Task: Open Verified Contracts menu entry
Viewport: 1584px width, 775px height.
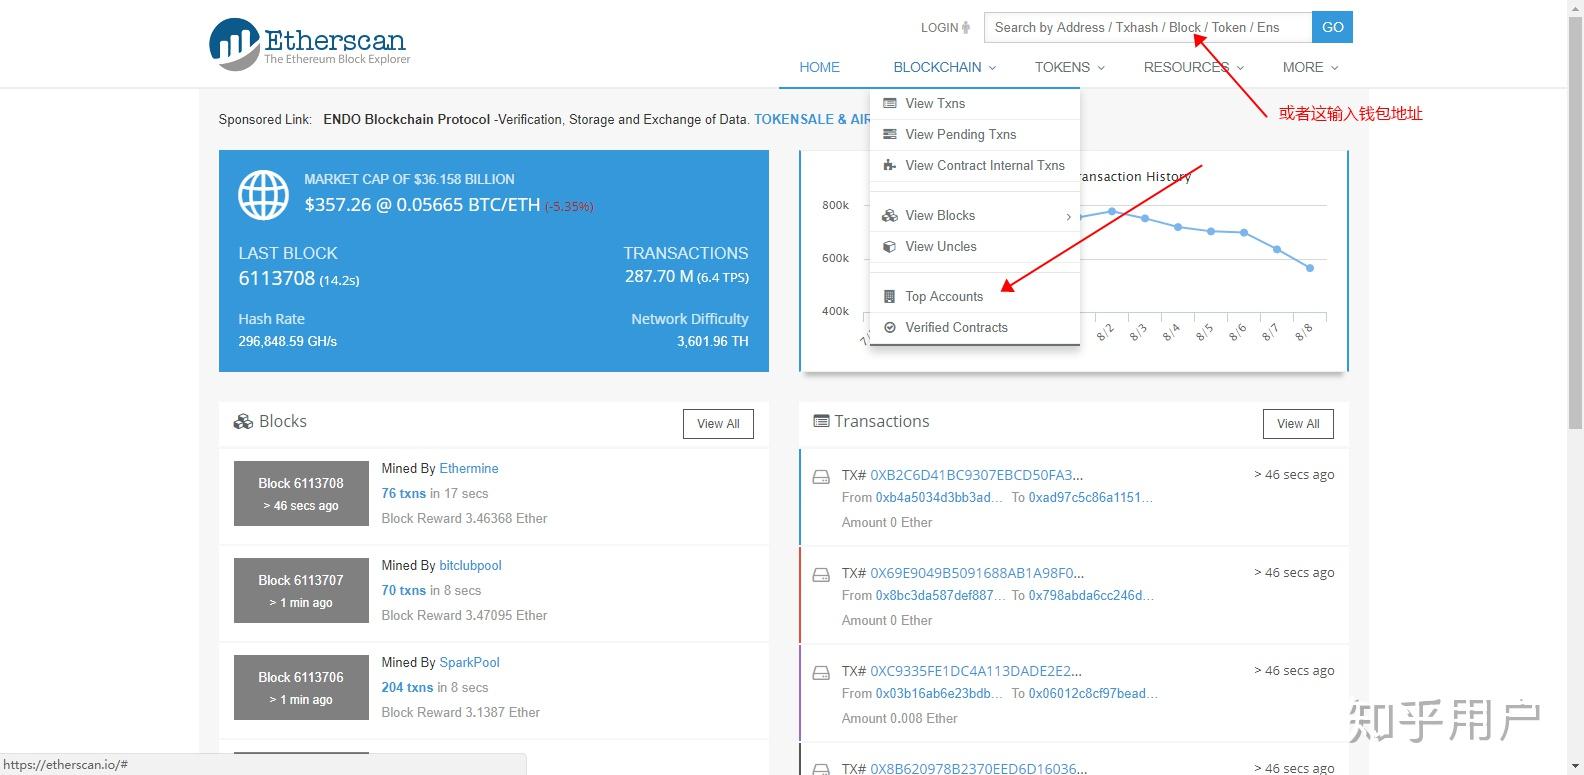Action: (975, 327)
